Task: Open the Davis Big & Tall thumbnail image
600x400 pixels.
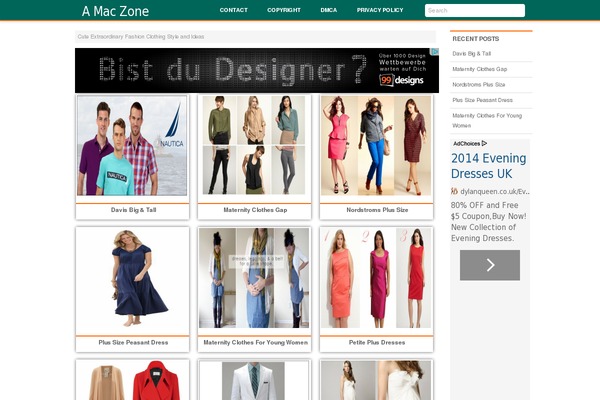Action: point(132,145)
